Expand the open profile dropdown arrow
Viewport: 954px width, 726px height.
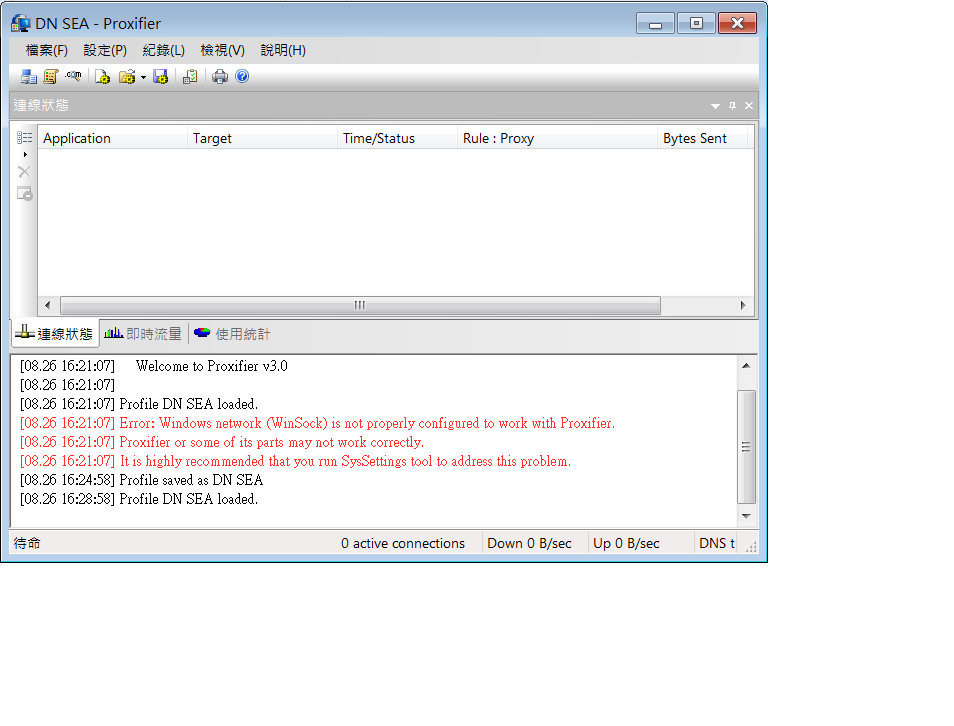tap(144, 77)
